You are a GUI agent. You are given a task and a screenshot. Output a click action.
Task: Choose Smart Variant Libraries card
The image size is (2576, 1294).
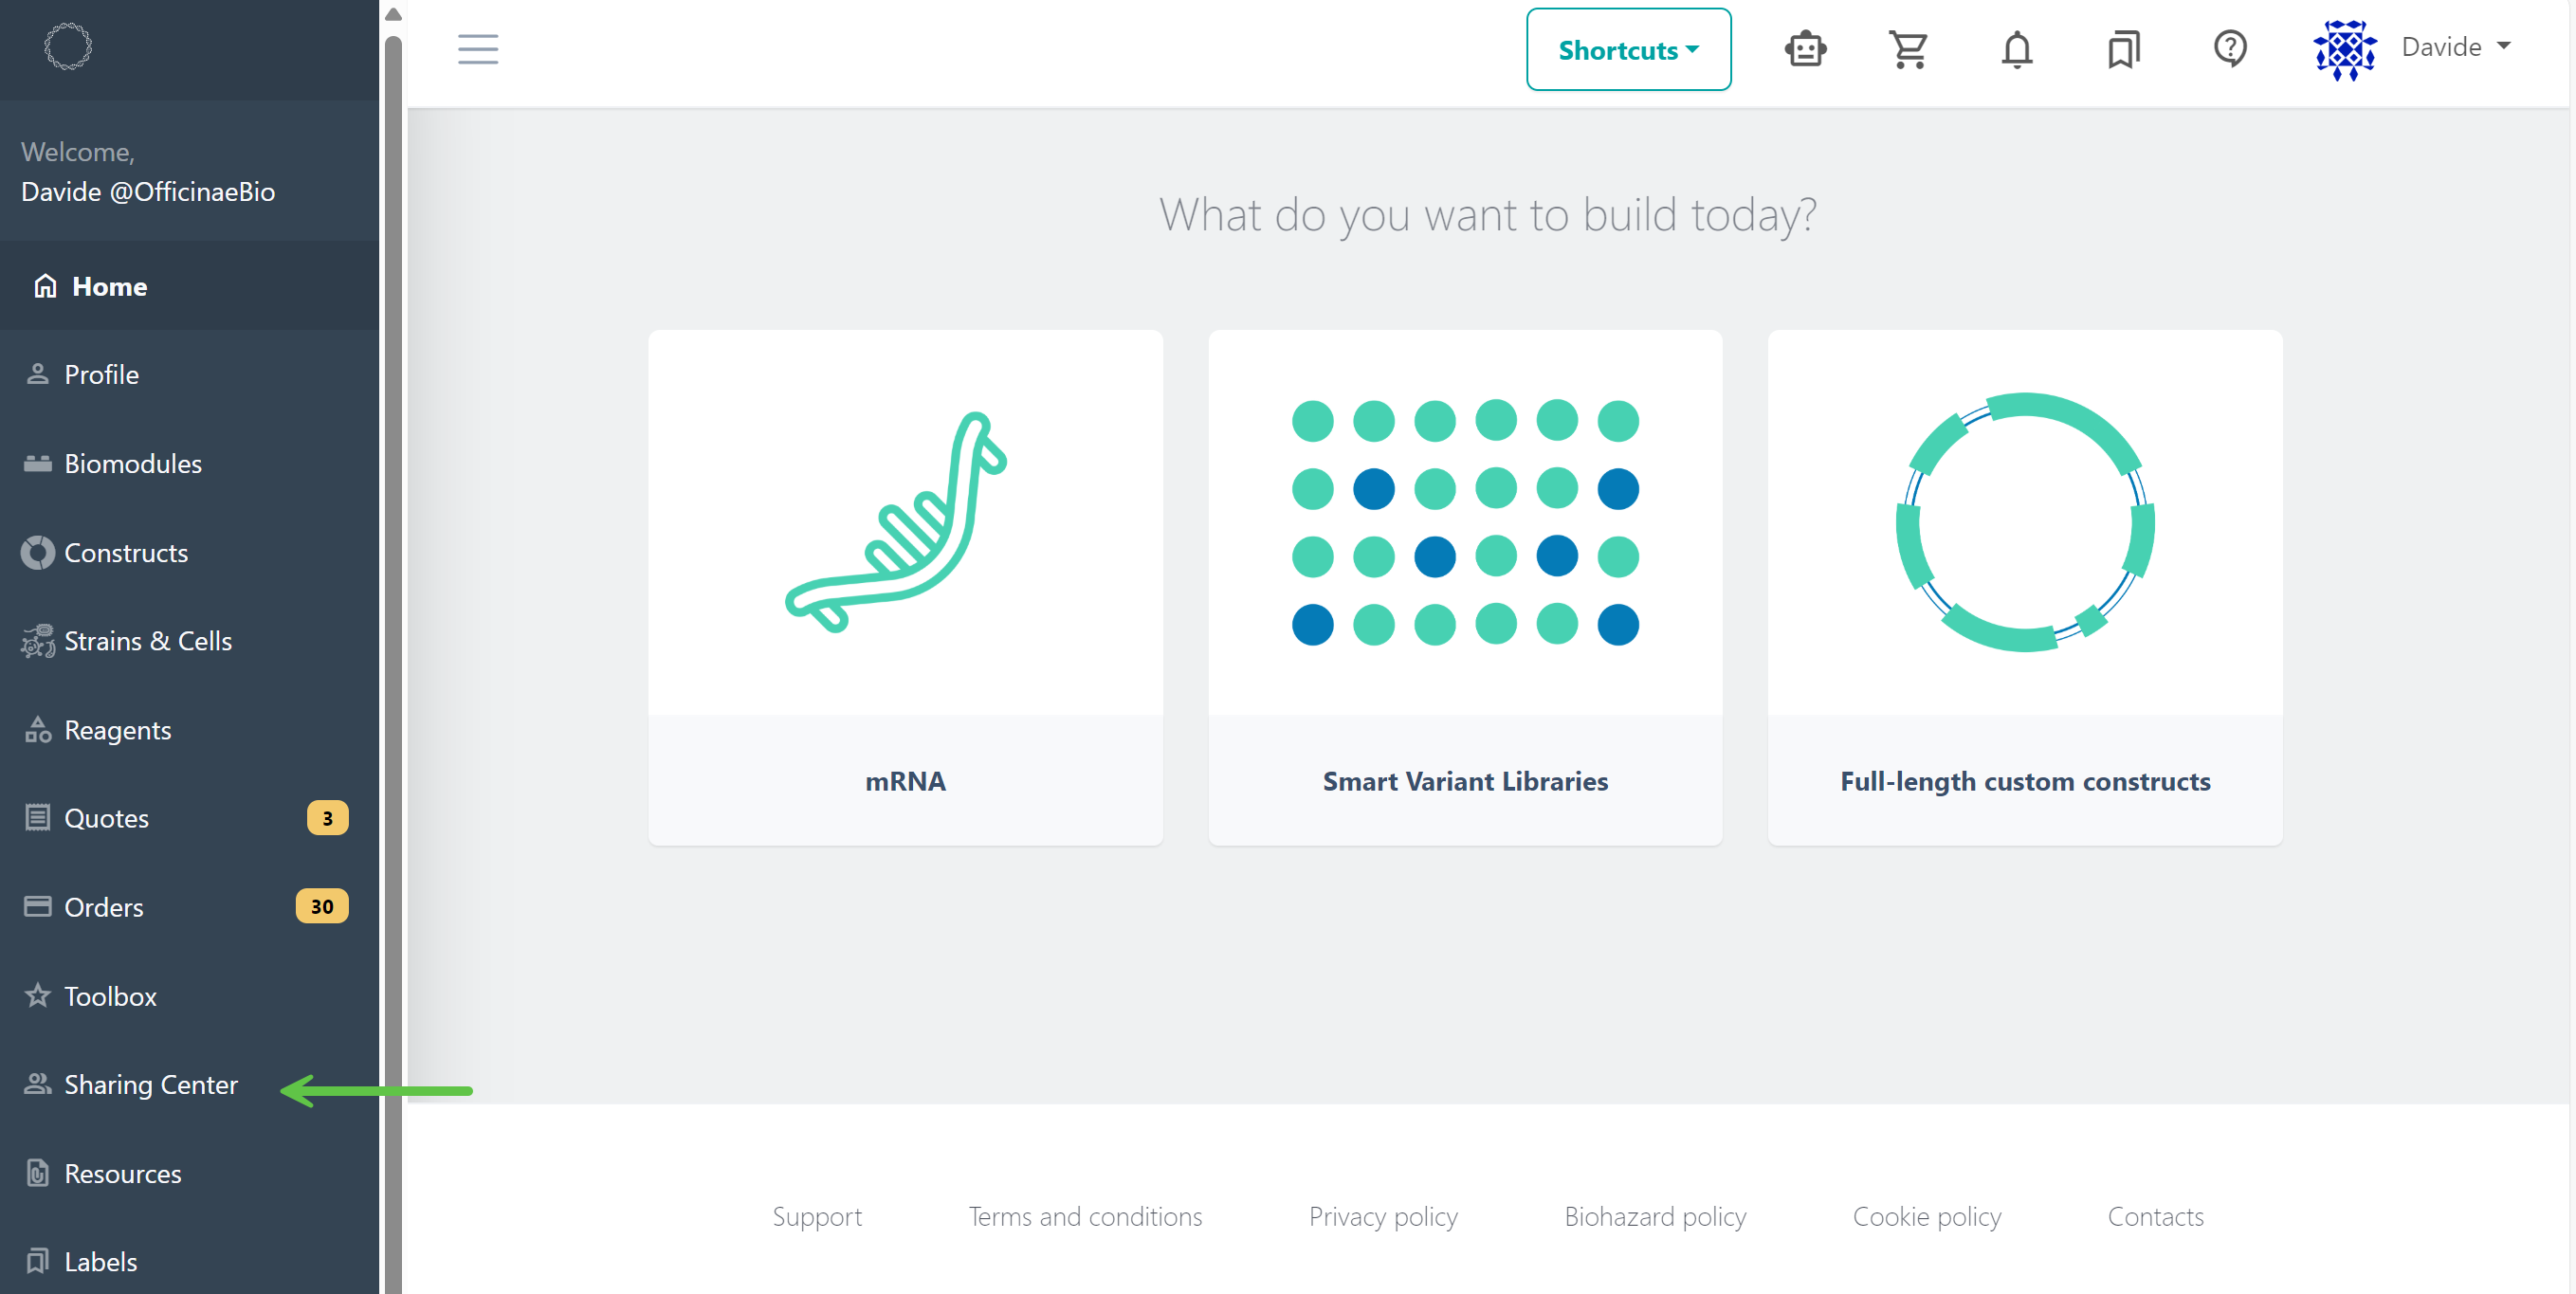tap(1465, 587)
